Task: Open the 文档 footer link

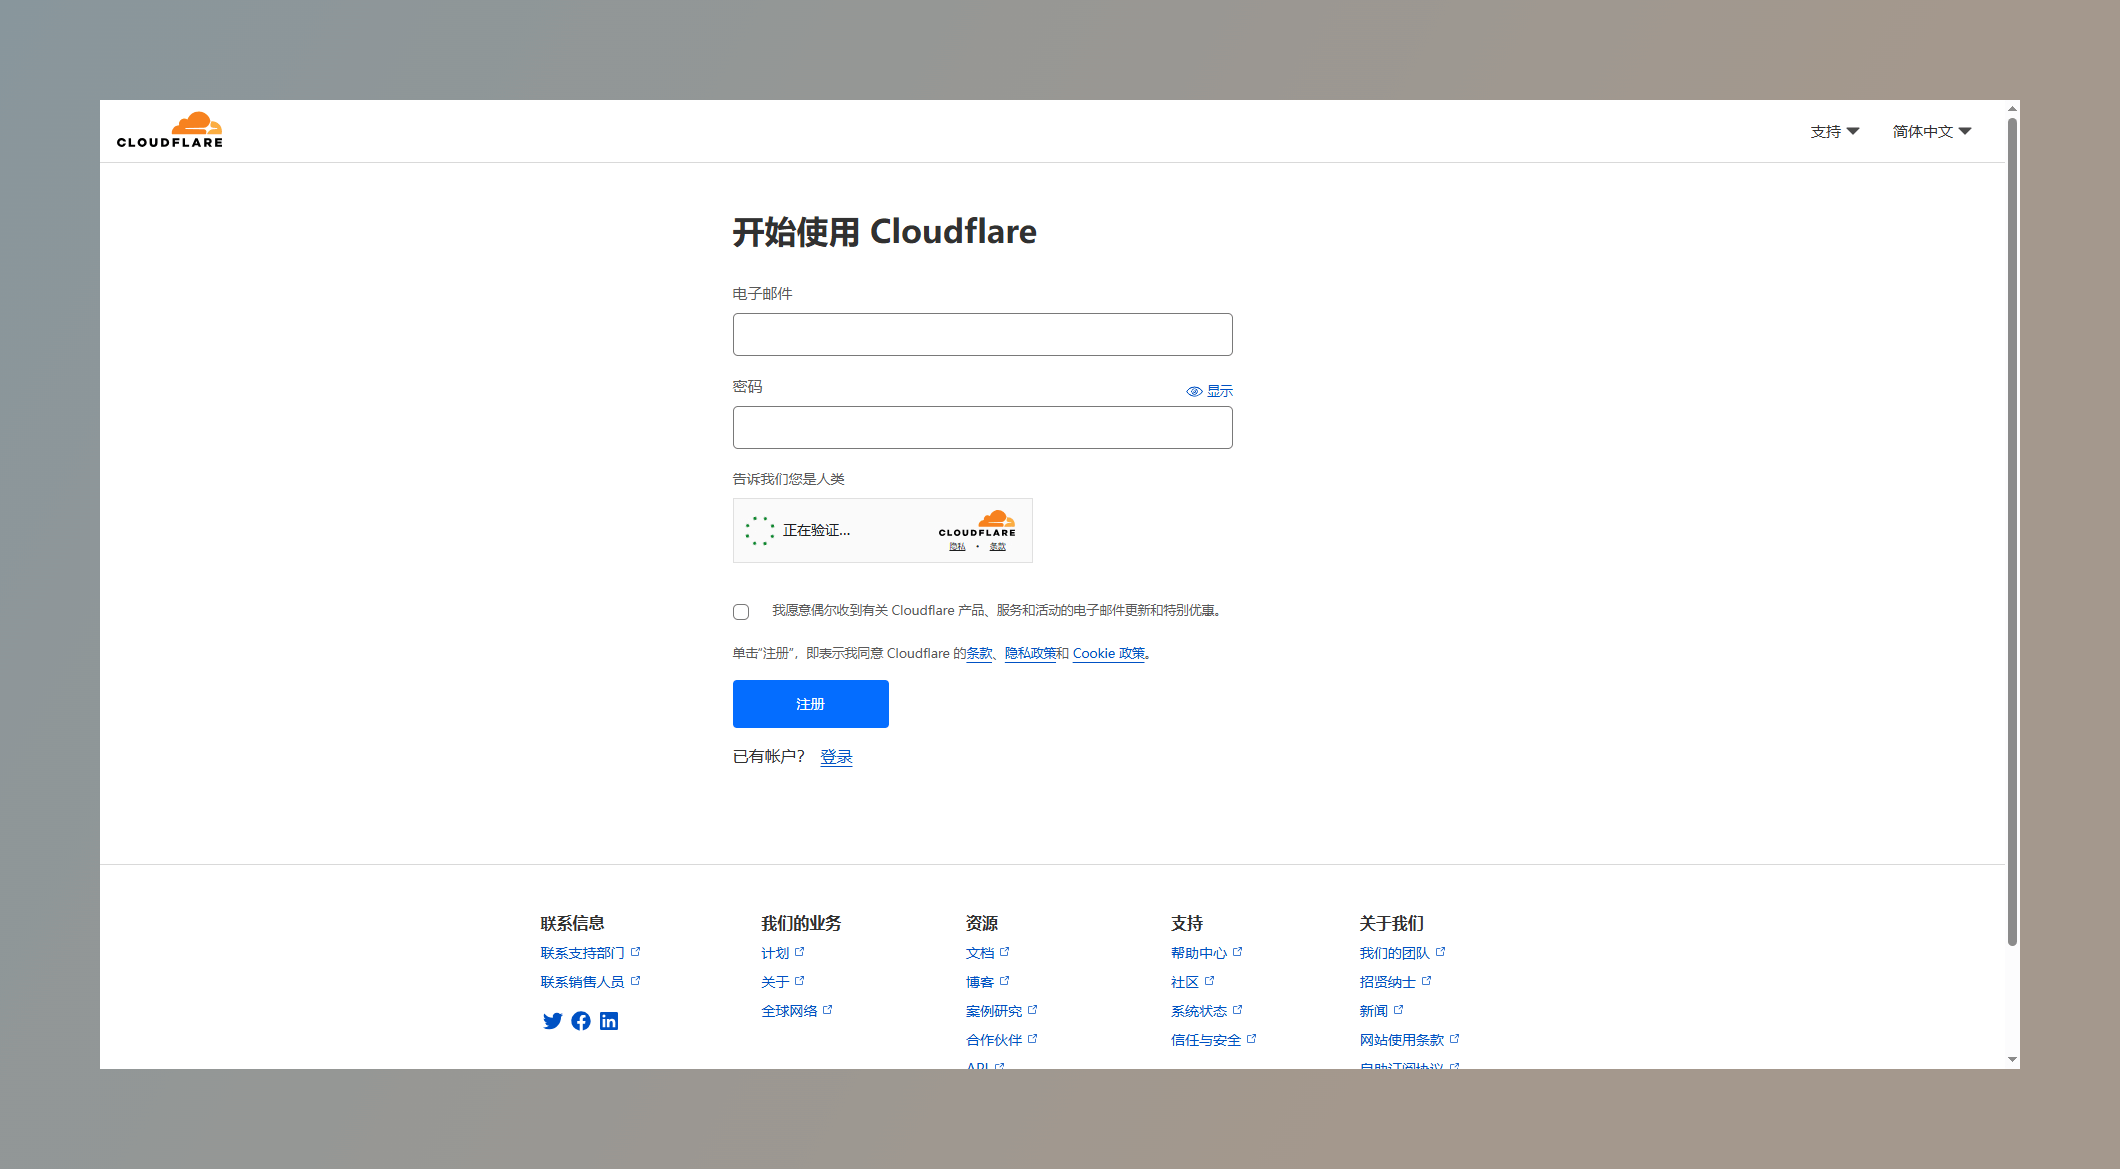Action: pyautogui.click(x=988, y=953)
